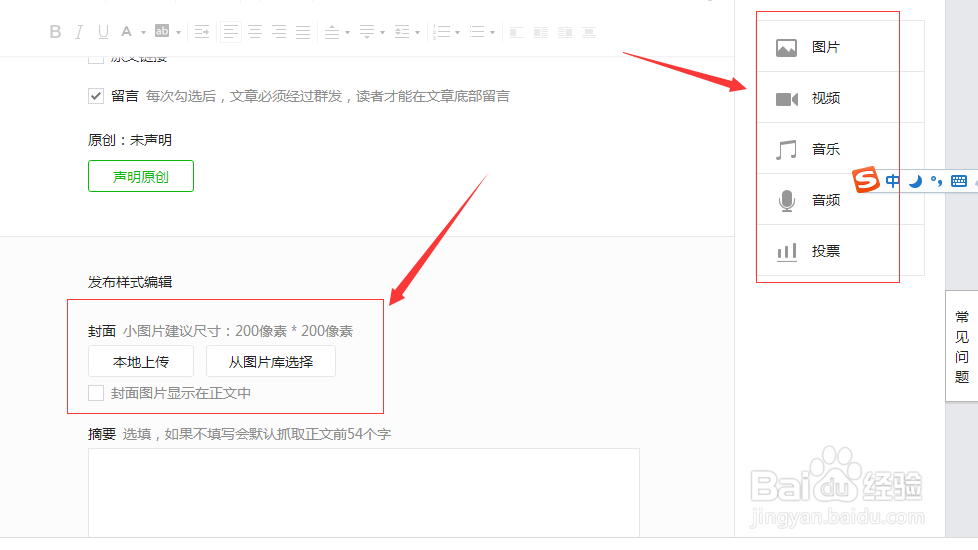Align text left

click(231, 32)
